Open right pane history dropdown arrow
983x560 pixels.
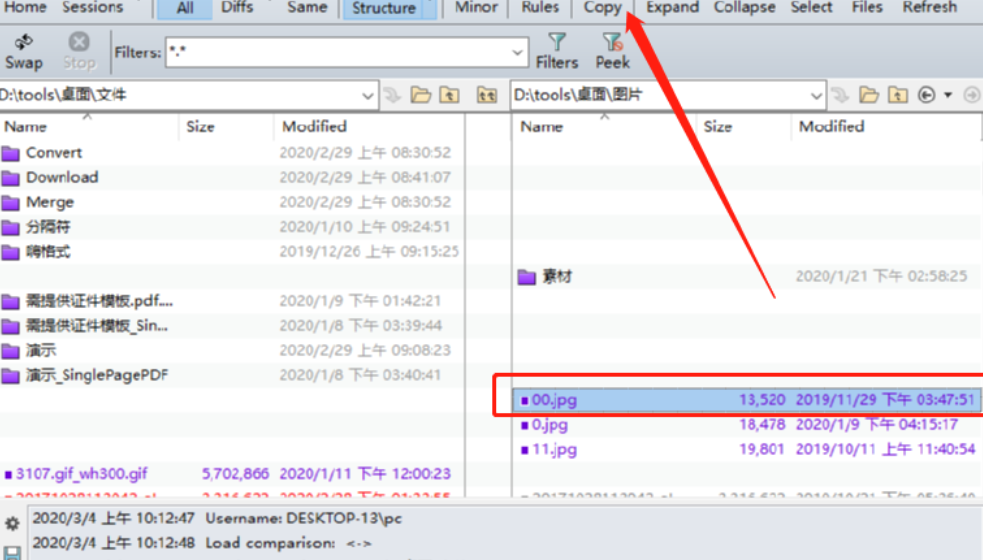click(x=948, y=95)
